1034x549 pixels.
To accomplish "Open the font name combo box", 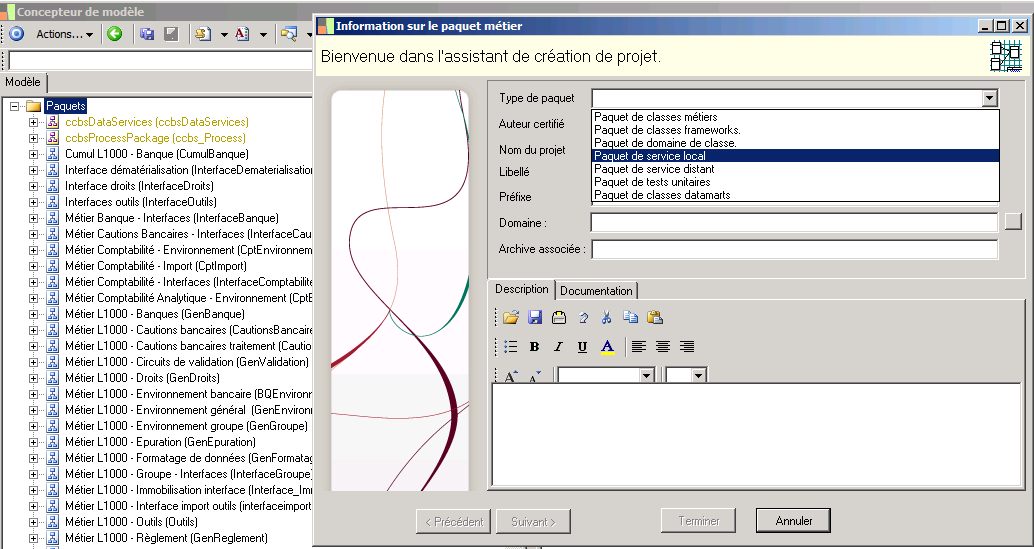I will click(x=605, y=376).
